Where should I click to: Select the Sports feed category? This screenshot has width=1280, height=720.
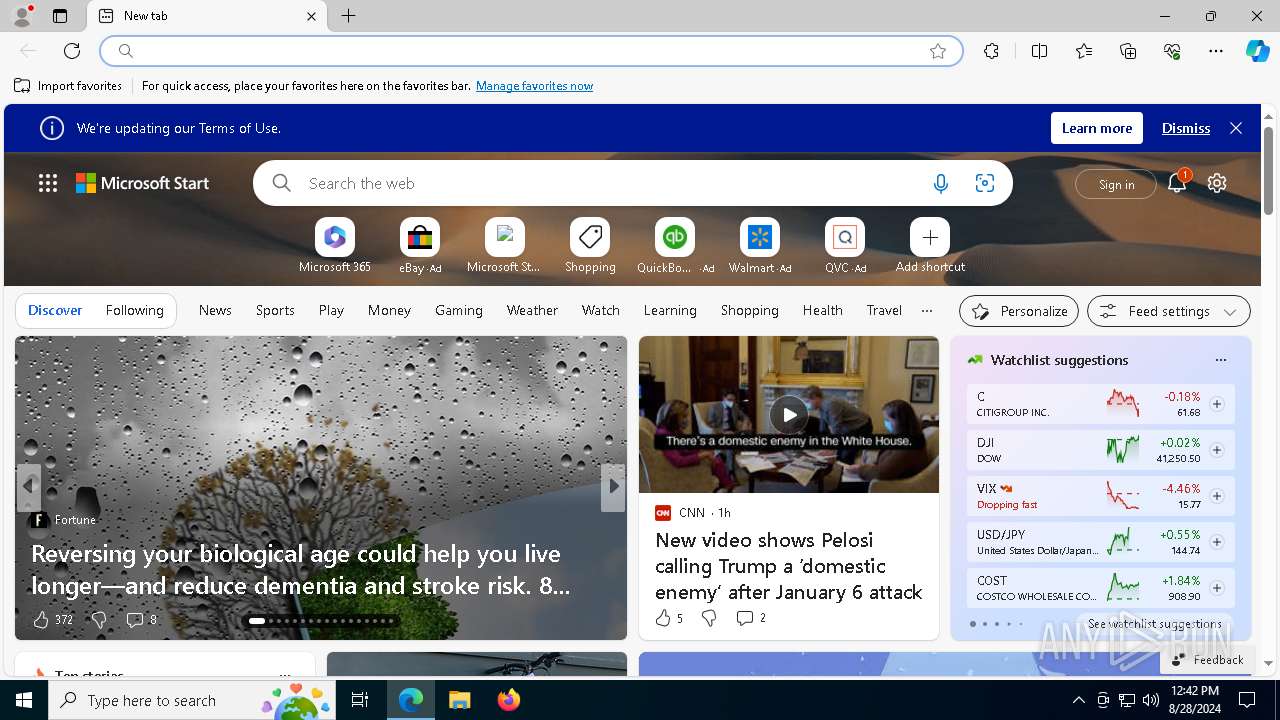[x=275, y=310]
